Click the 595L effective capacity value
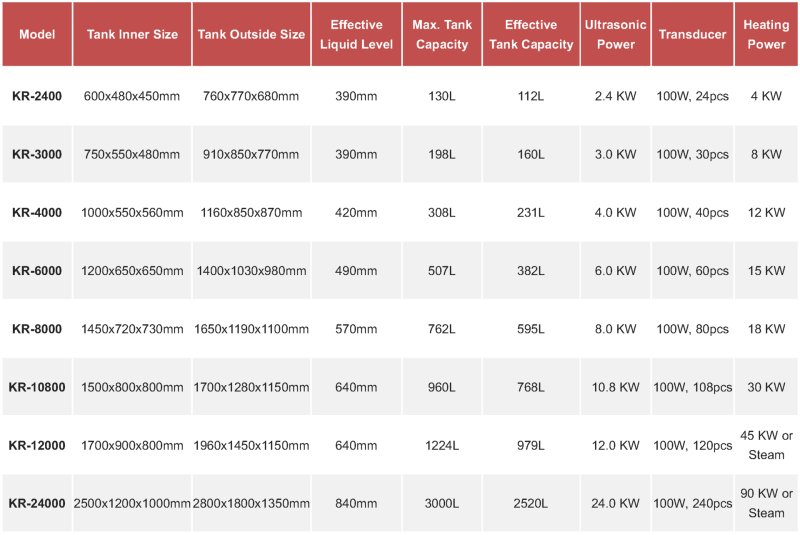 (531, 329)
